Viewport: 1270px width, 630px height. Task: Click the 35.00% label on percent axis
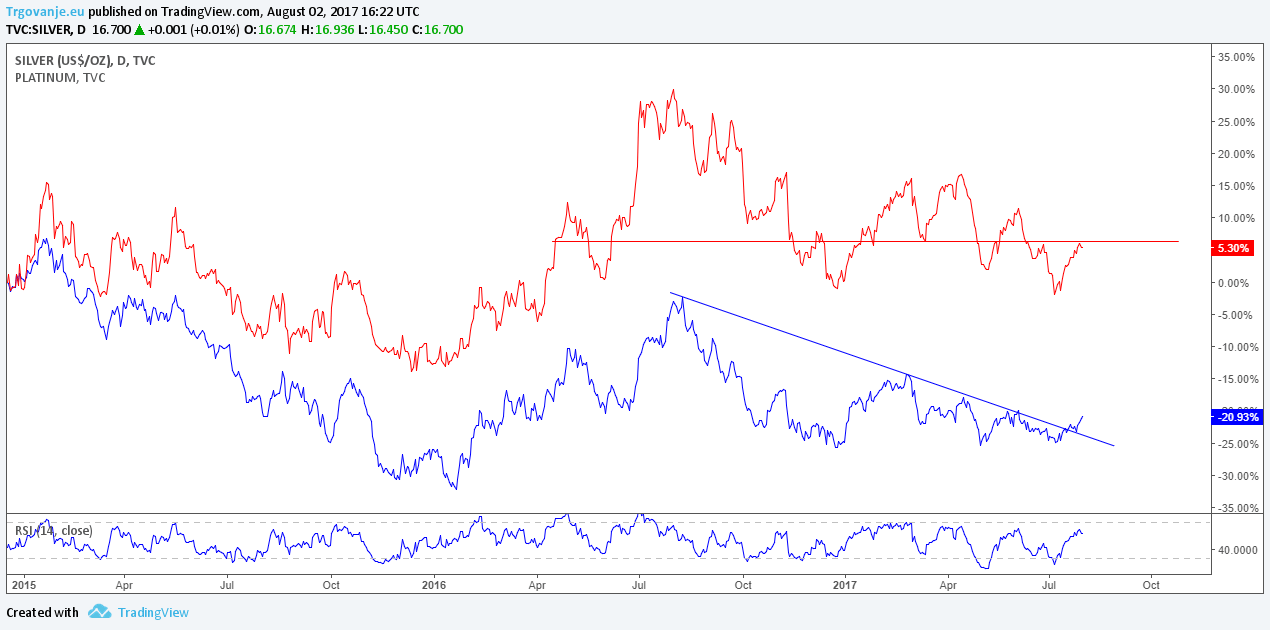point(1234,57)
